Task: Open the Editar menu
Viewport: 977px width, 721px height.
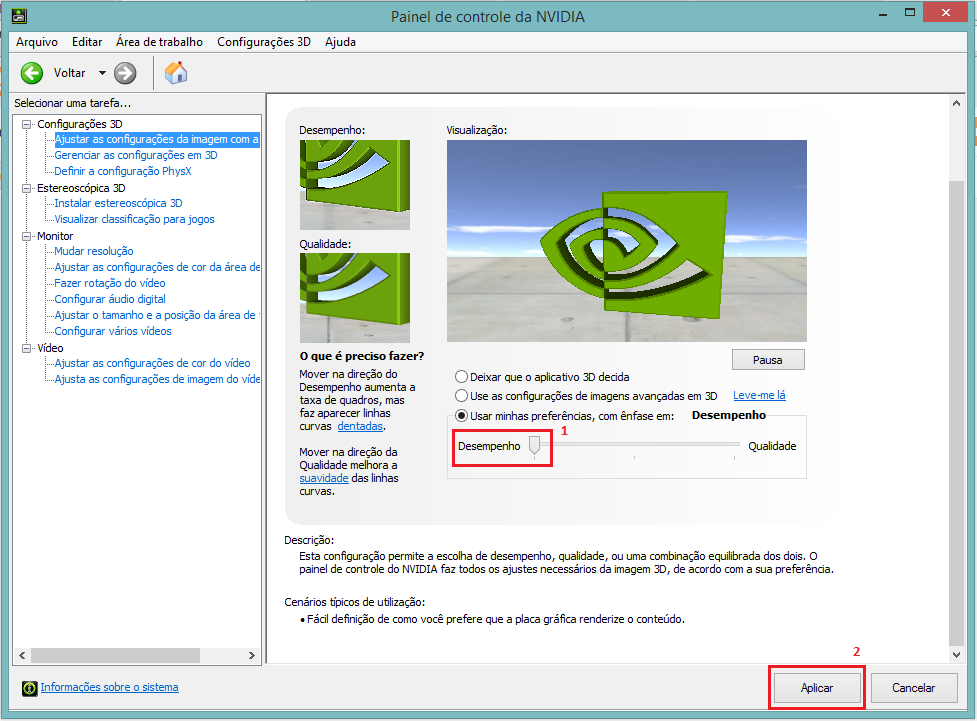Action: [x=87, y=42]
